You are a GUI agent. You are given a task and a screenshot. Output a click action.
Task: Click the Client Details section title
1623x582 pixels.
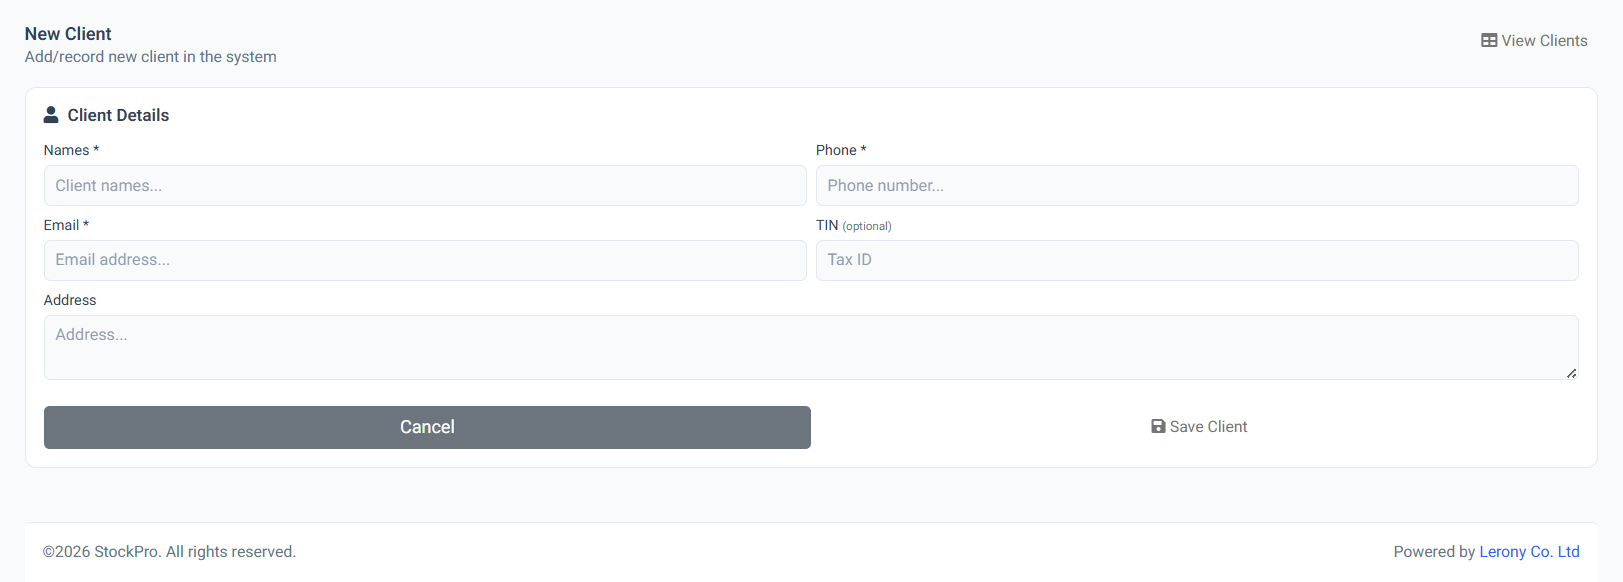(118, 115)
